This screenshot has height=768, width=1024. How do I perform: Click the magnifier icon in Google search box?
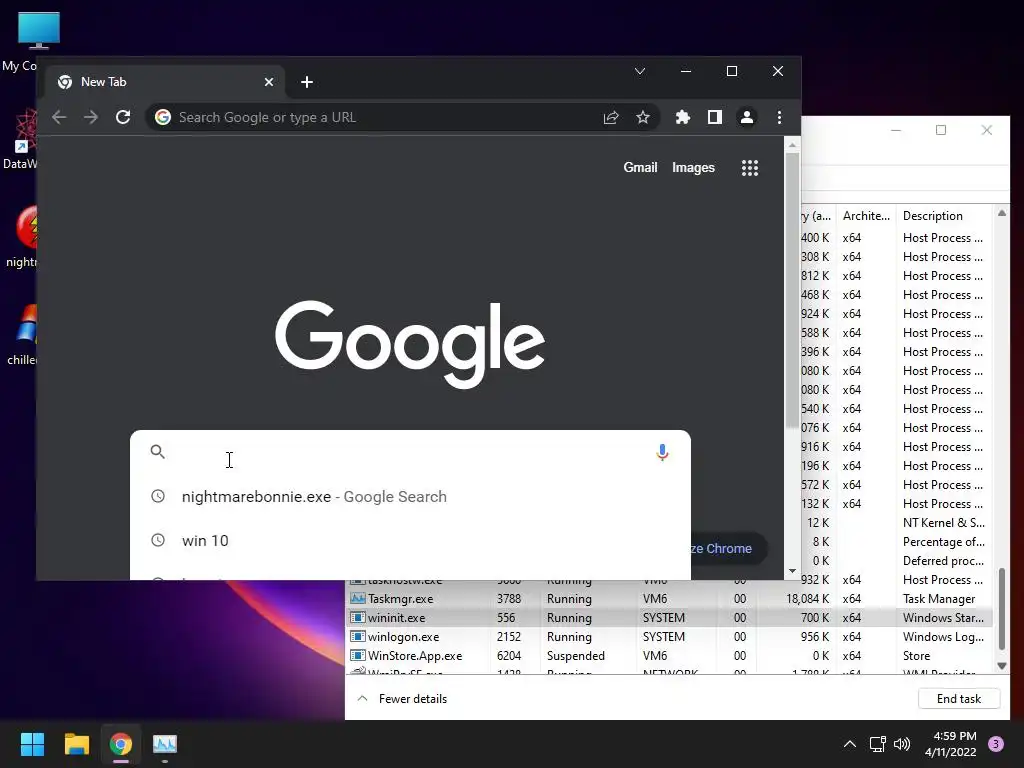(x=157, y=451)
